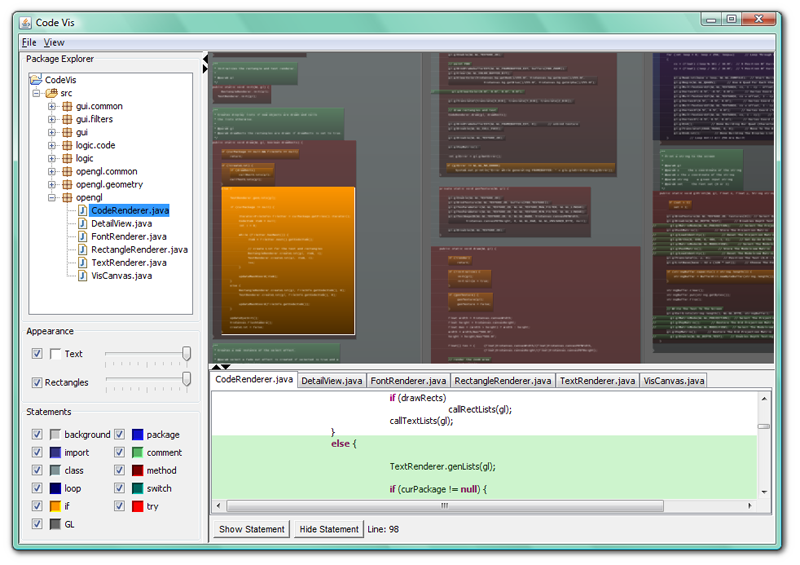Screen dimensions: 800x565
Task: Switch to the TextRenderer.java tab
Action: [597, 381]
